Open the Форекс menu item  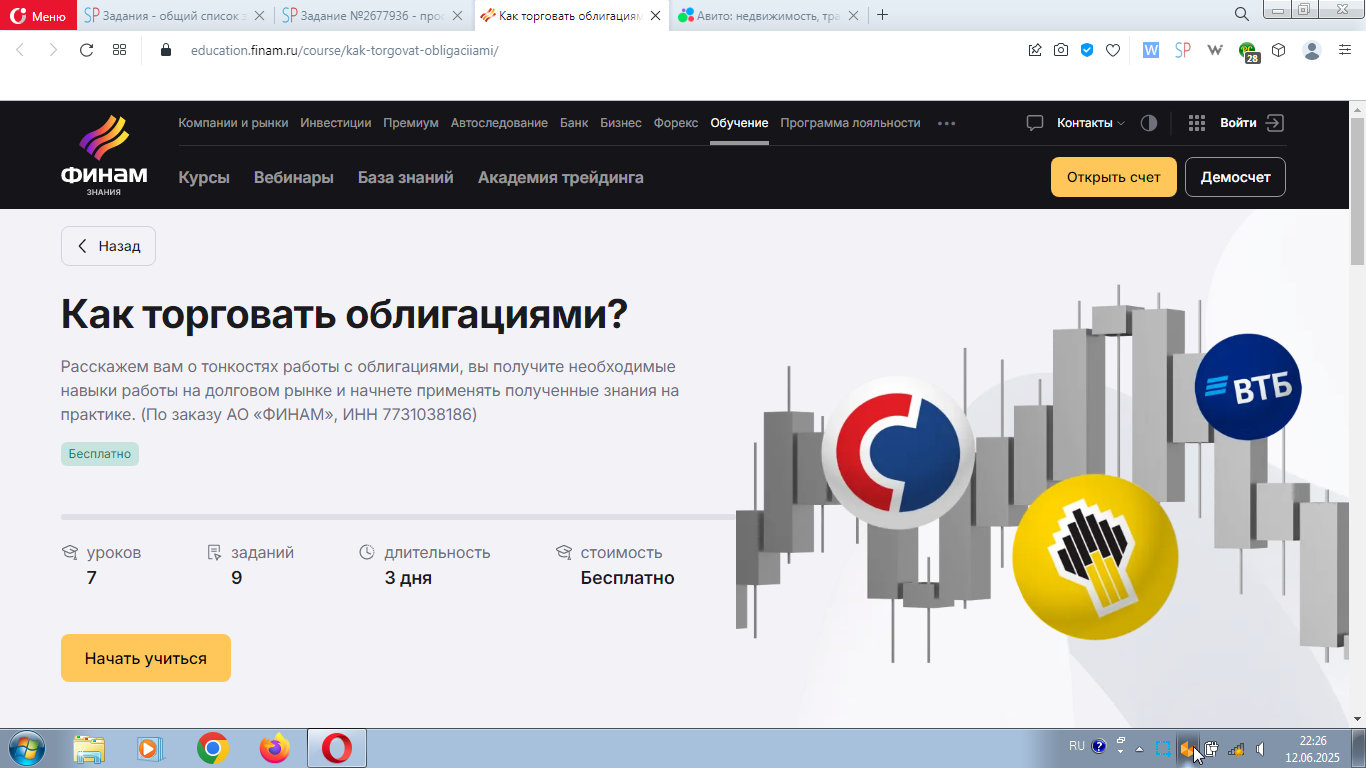coord(676,123)
